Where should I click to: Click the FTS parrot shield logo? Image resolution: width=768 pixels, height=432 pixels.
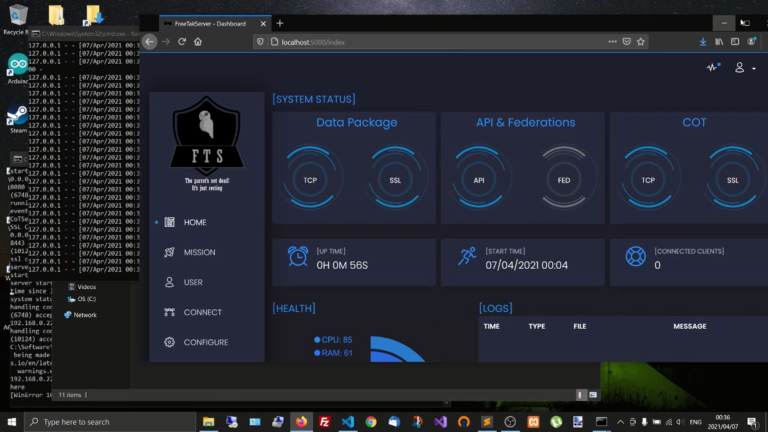pos(207,136)
